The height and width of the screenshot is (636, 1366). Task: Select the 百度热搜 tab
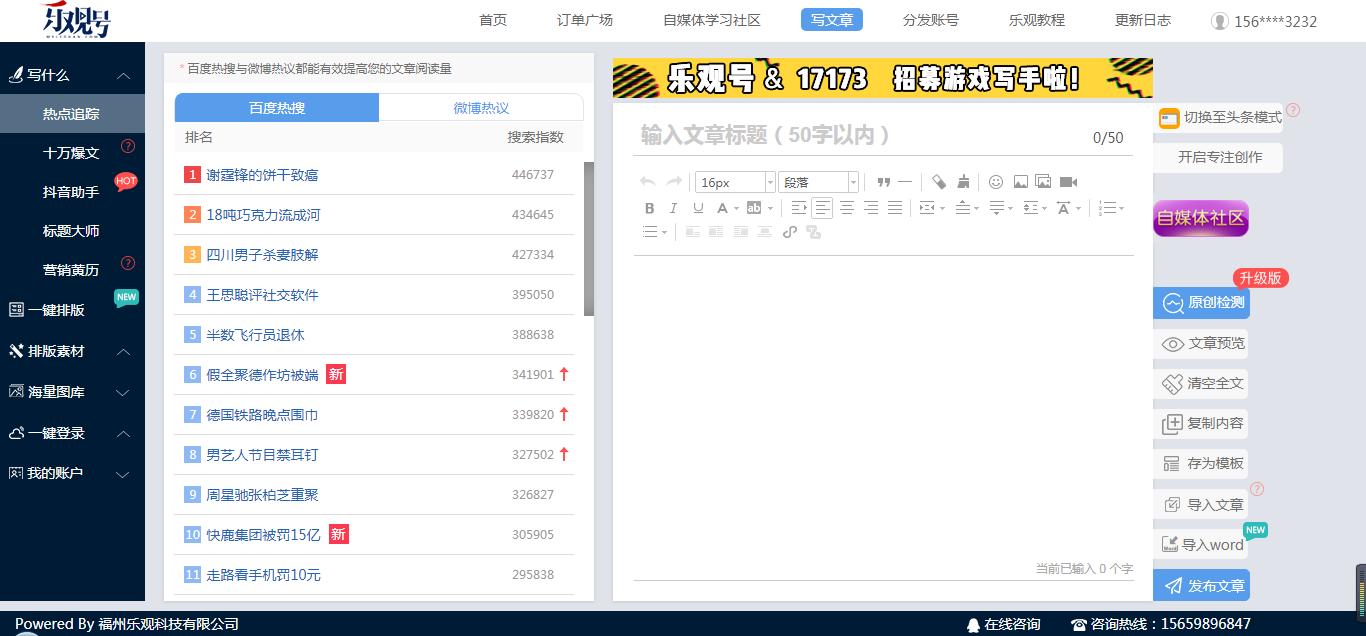point(276,107)
